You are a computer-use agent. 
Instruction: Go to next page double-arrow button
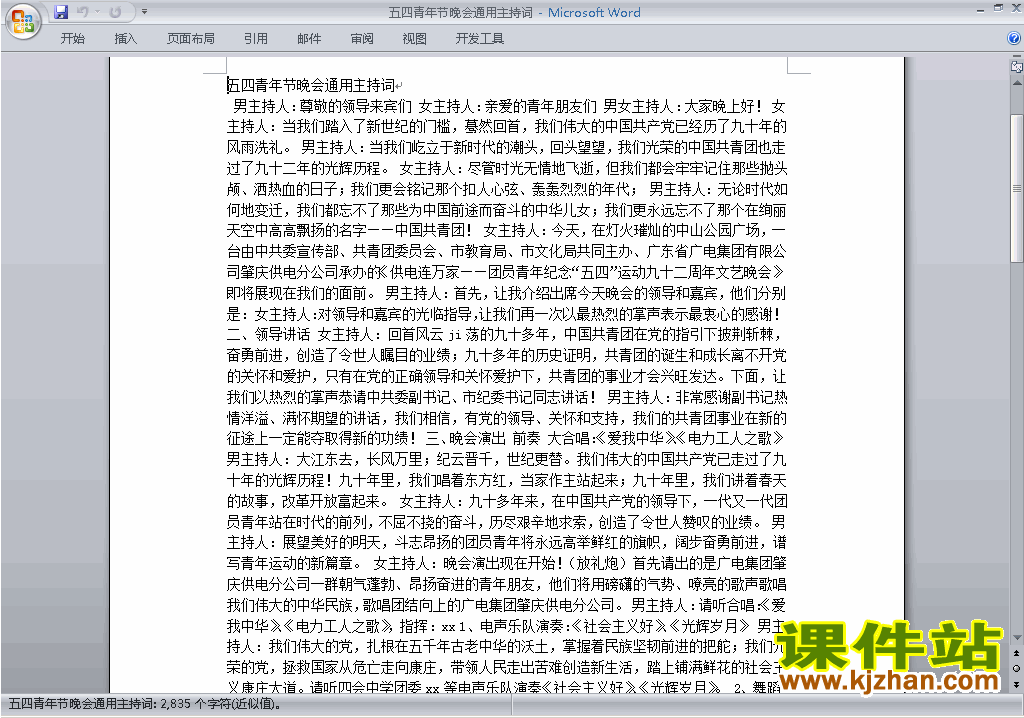(1016, 684)
